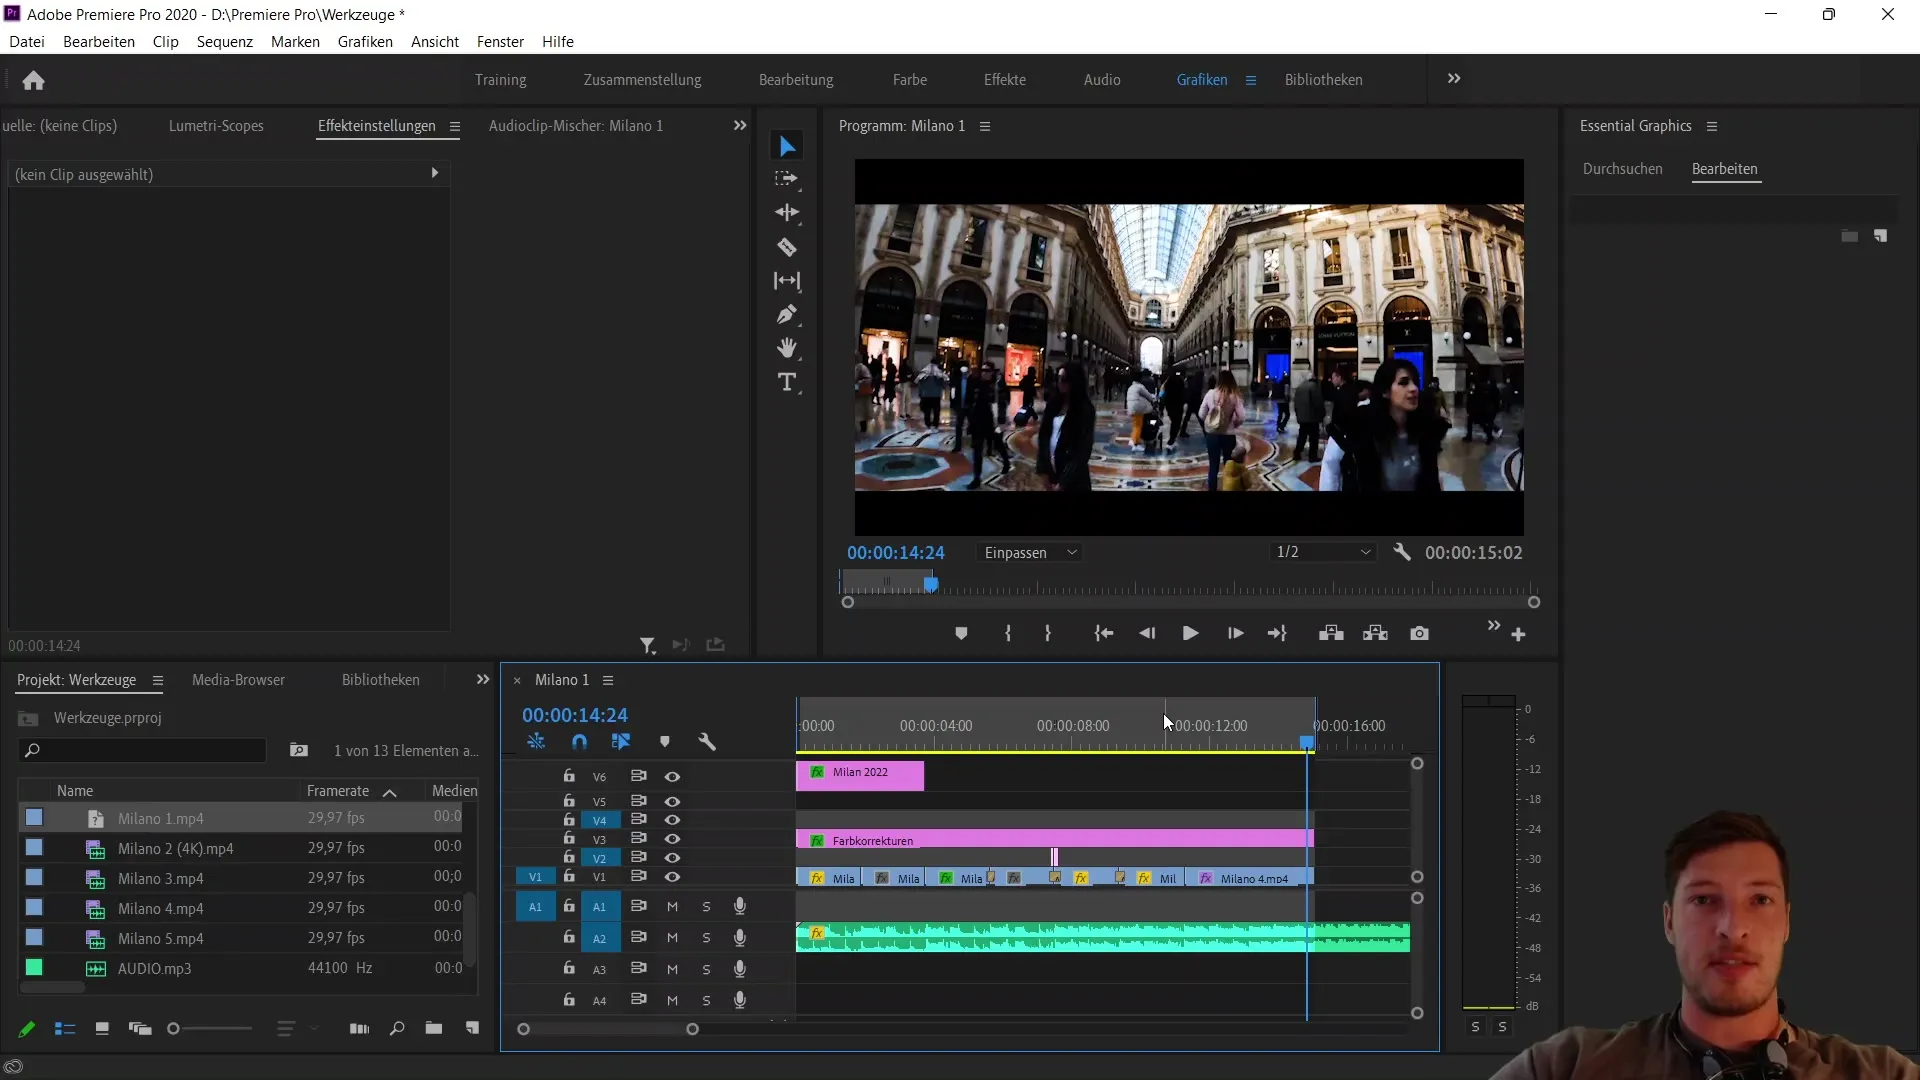
Task: Expand Project panel overflow tabs
Action: coord(483,680)
